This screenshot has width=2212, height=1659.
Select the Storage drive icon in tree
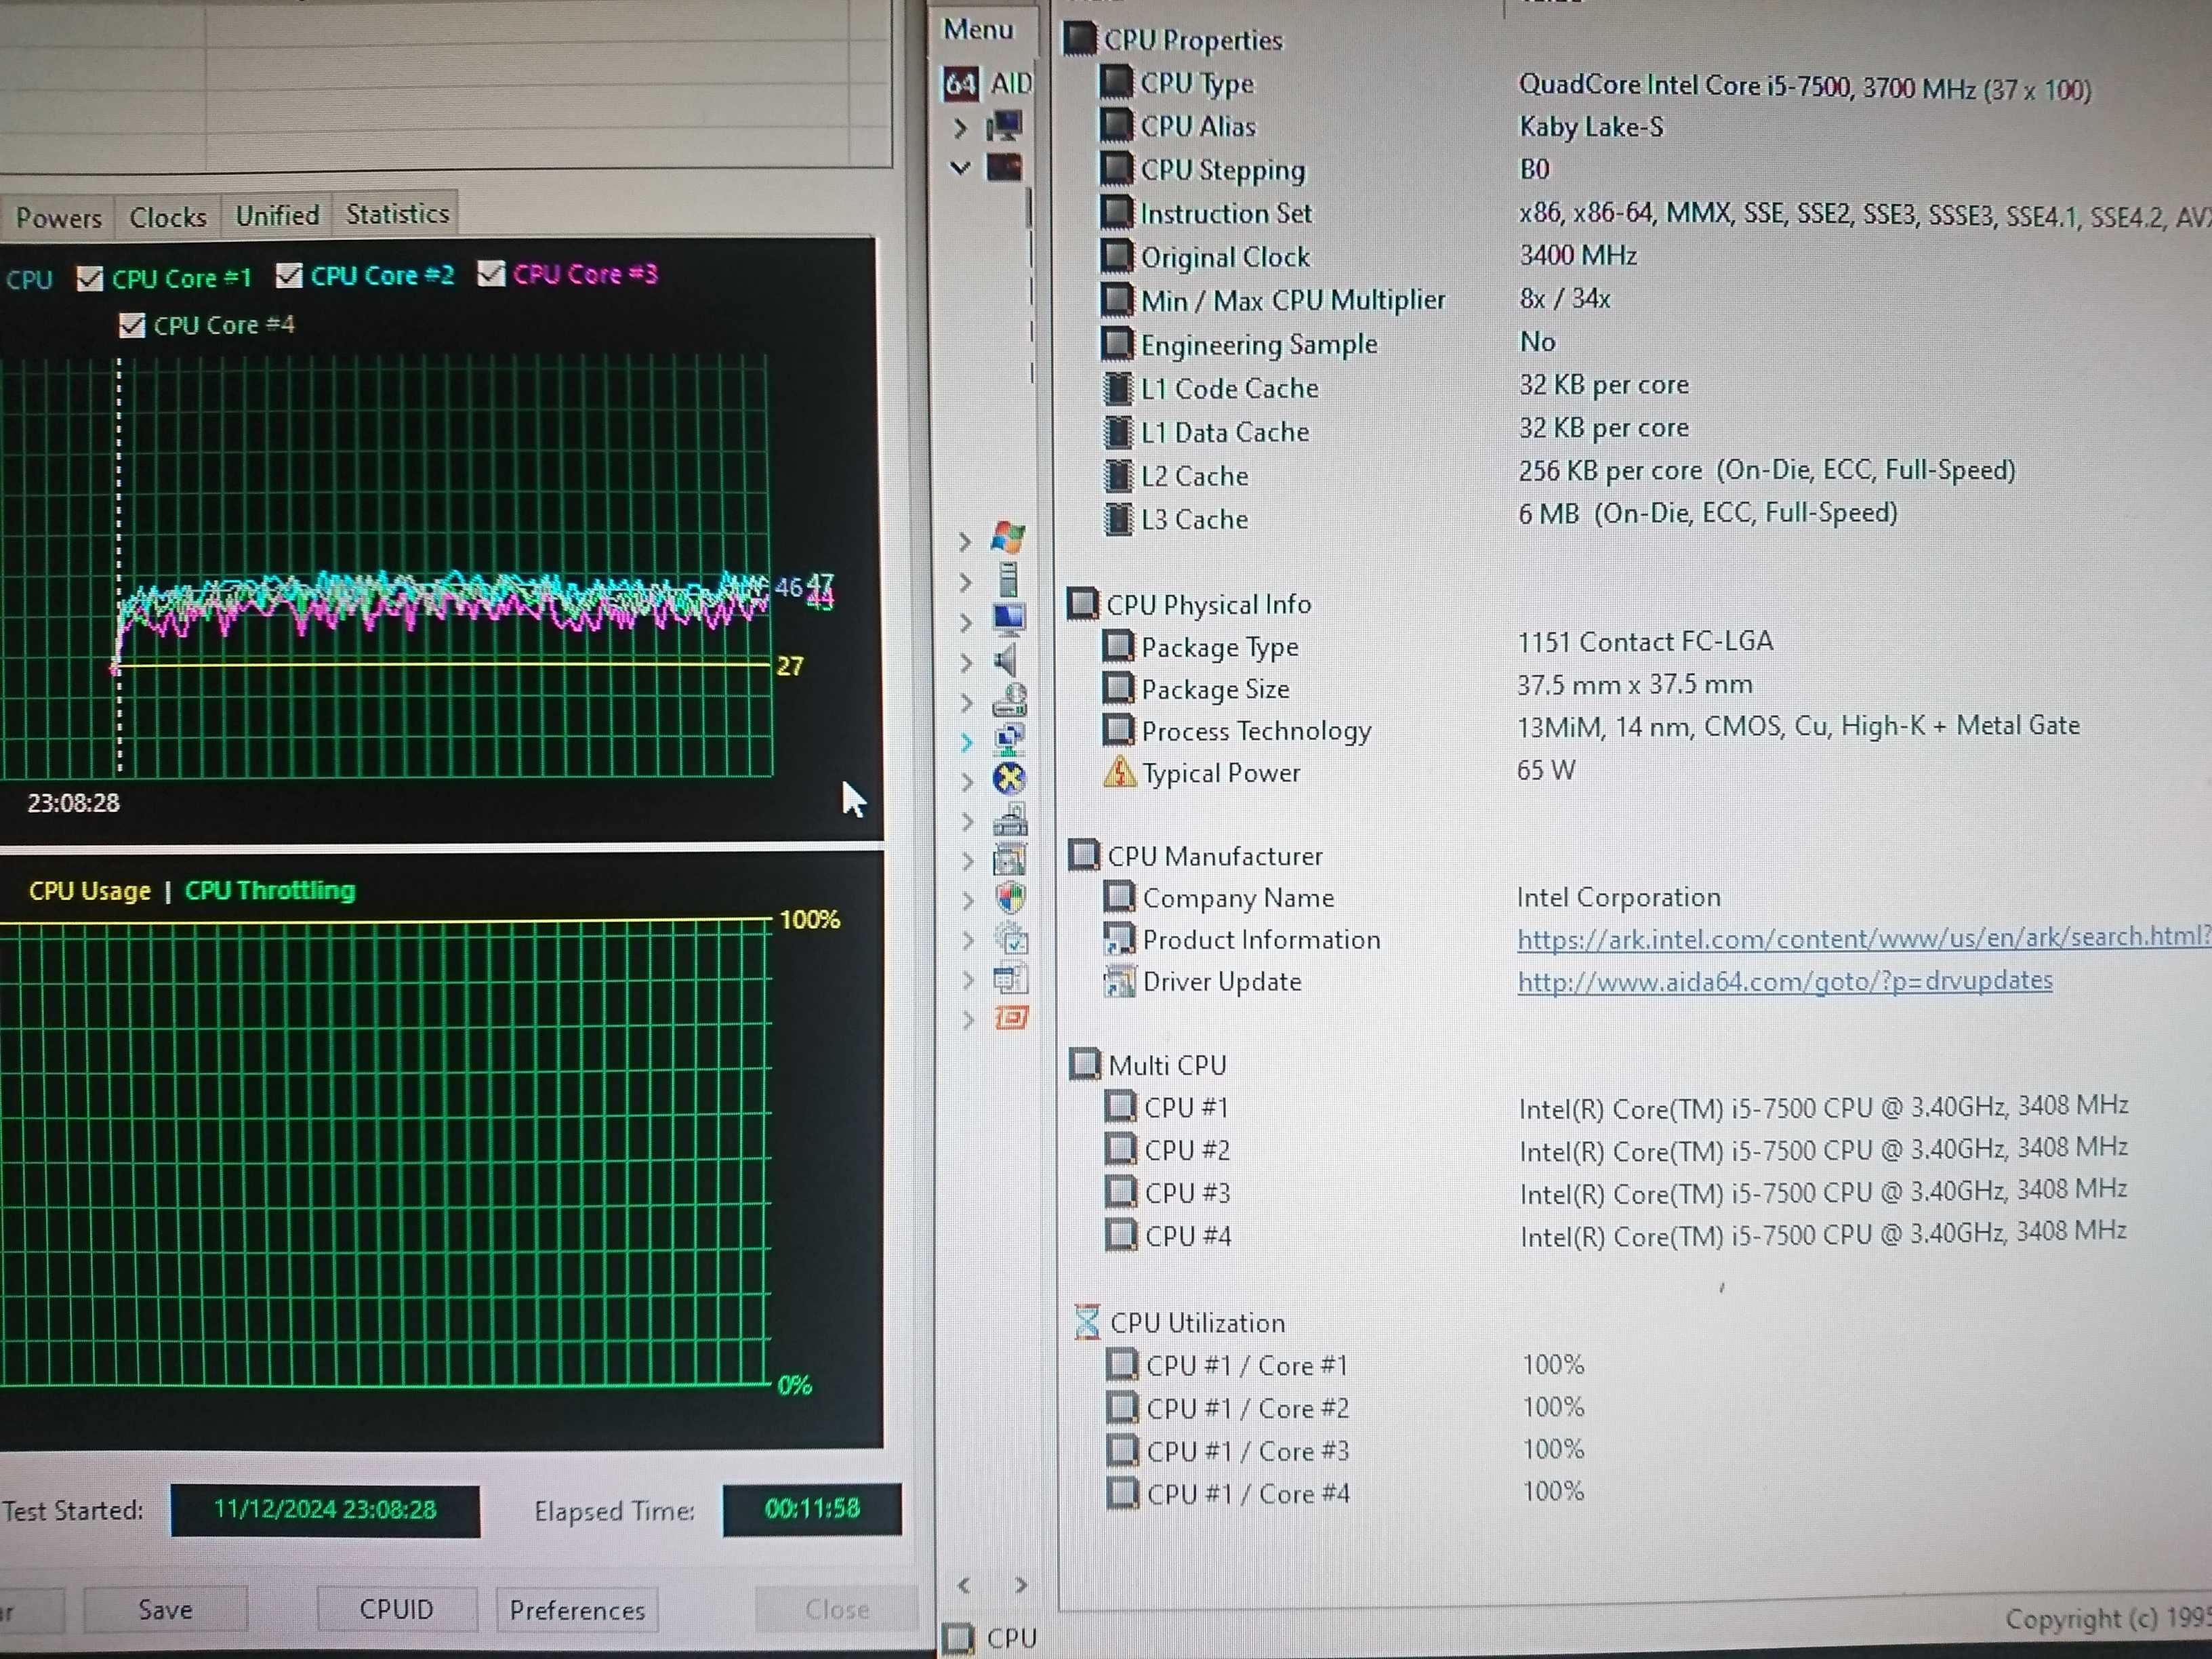[1009, 700]
